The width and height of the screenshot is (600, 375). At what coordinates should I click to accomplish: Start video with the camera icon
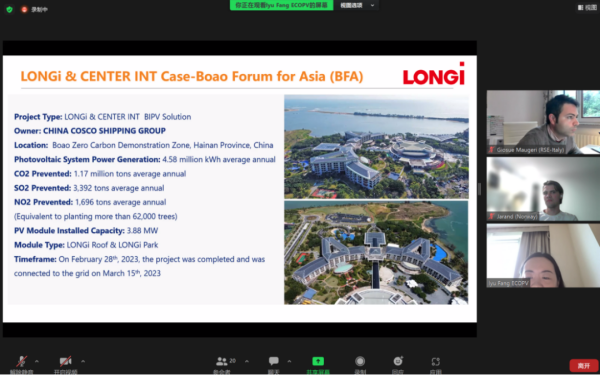[x=65, y=361]
